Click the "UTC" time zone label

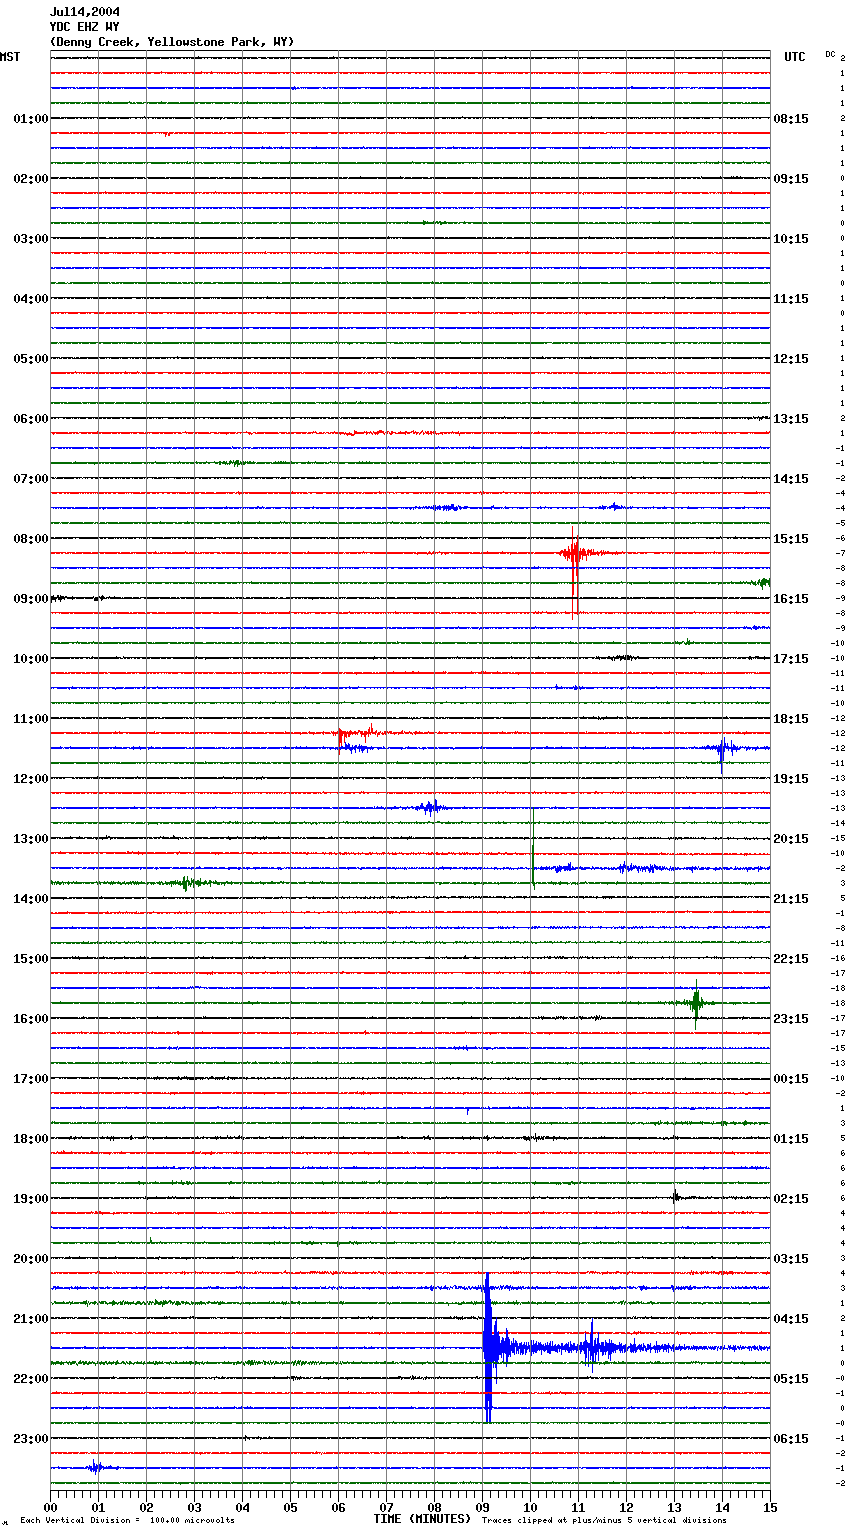(x=795, y=57)
